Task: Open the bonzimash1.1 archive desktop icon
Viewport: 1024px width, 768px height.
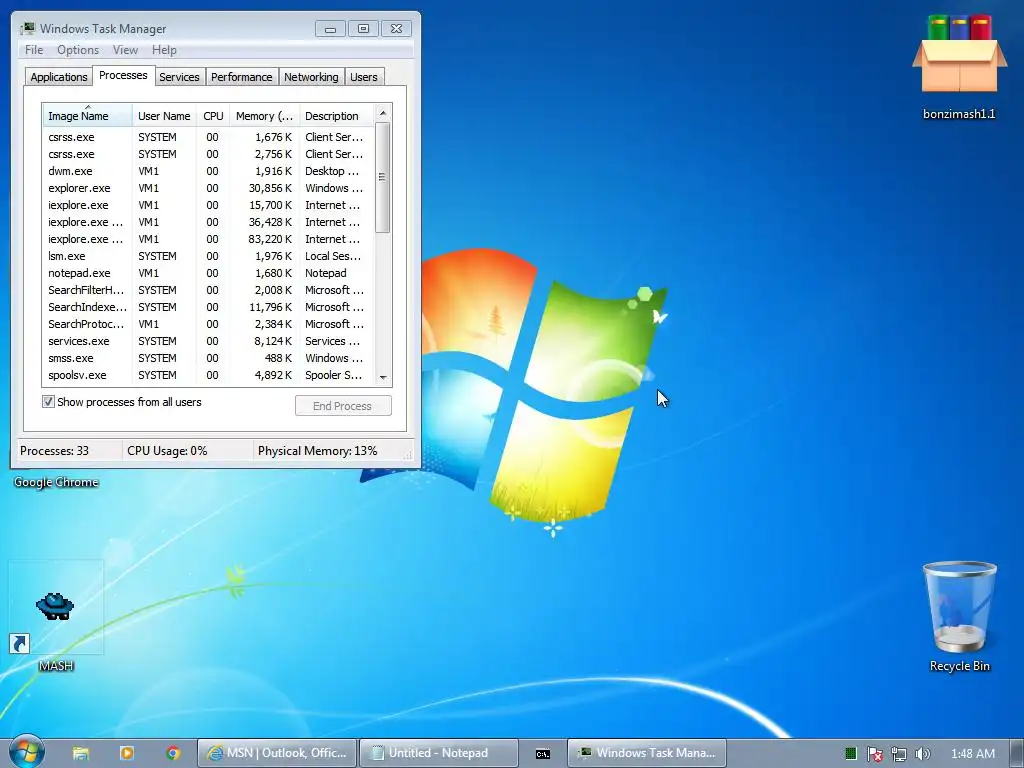Action: [959, 67]
